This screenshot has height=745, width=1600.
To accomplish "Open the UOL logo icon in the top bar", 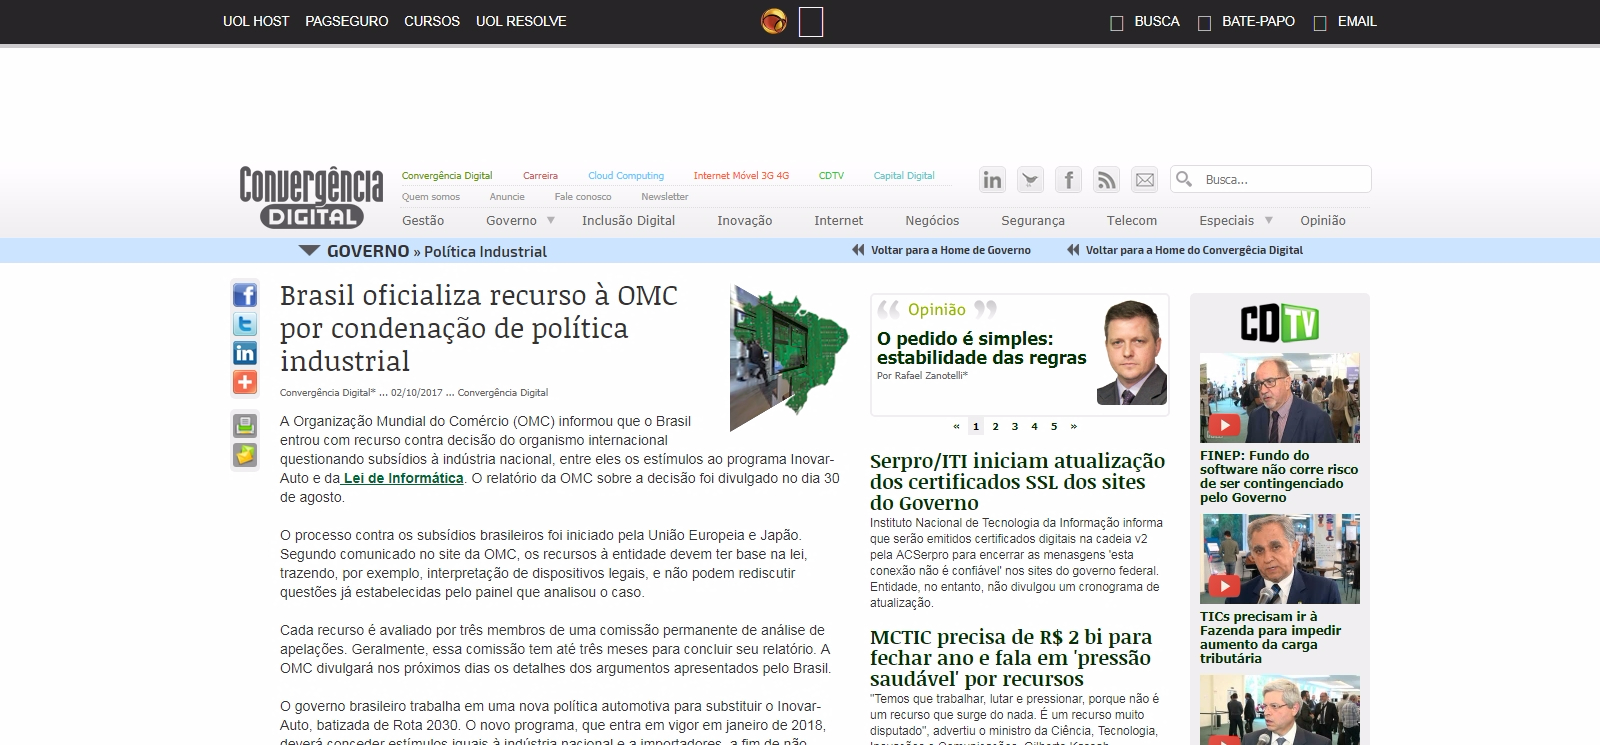I will click(x=774, y=21).
